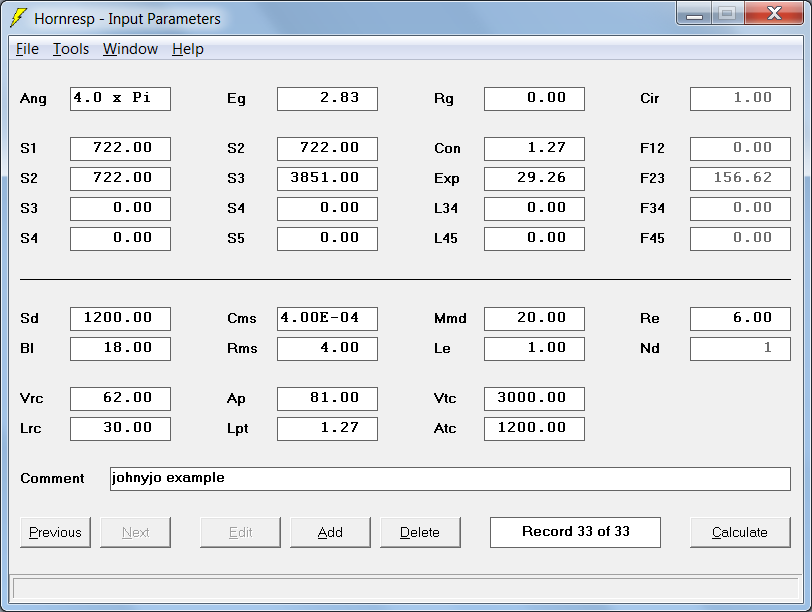
Task: Select the Rms field with 4.00
Action: 327,349
